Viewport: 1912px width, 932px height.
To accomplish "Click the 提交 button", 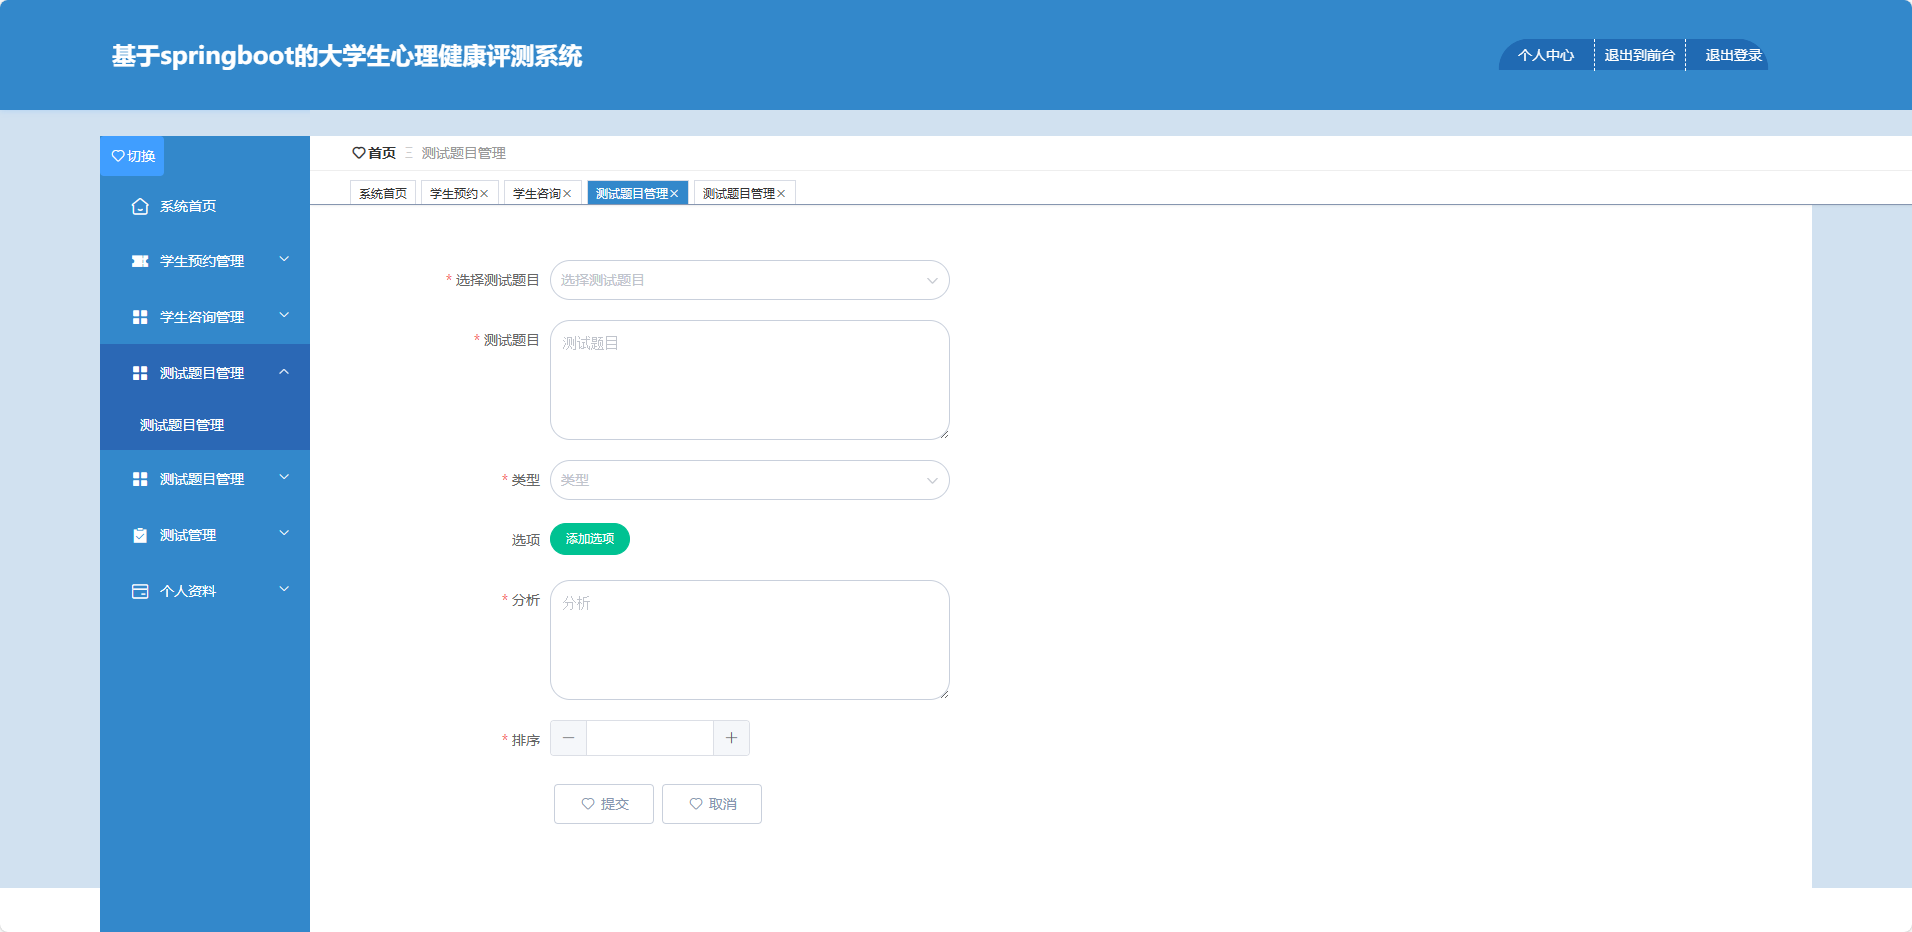I will 604,804.
